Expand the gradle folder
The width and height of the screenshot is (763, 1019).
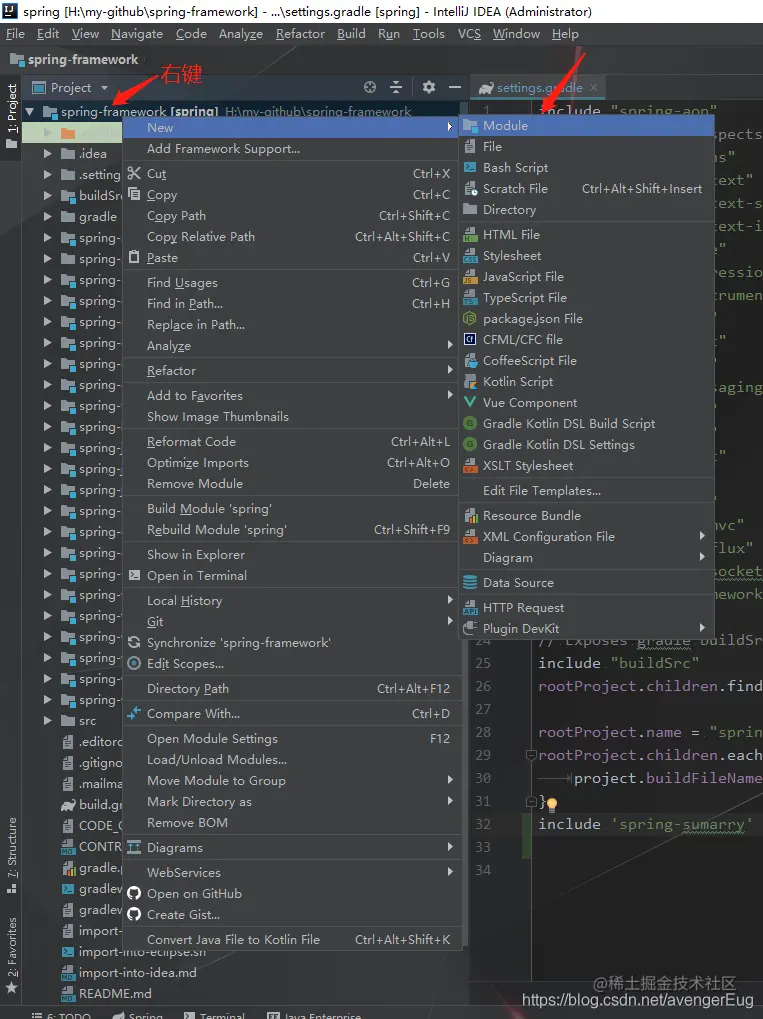(47, 217)
